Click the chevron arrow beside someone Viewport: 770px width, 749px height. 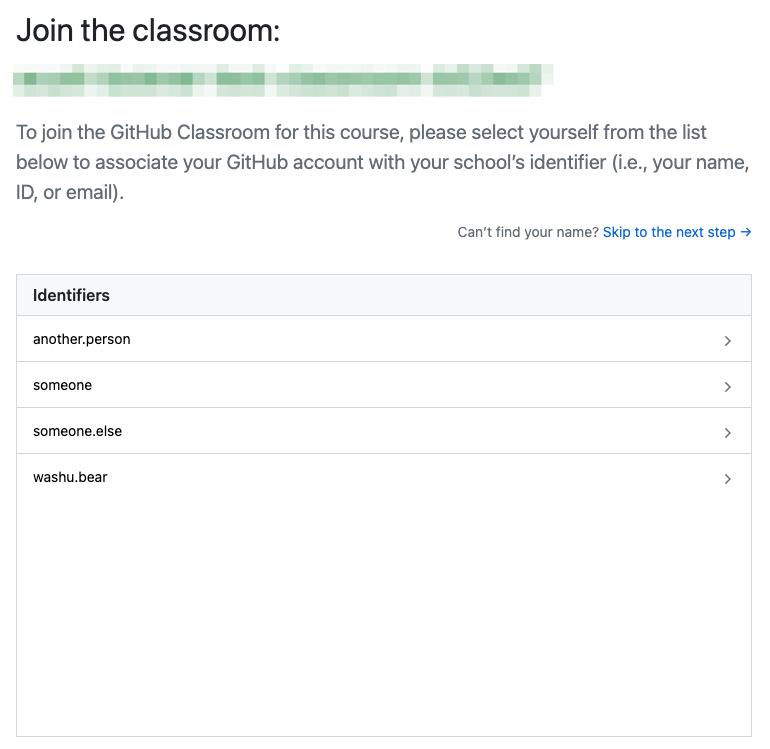(728, 387)
